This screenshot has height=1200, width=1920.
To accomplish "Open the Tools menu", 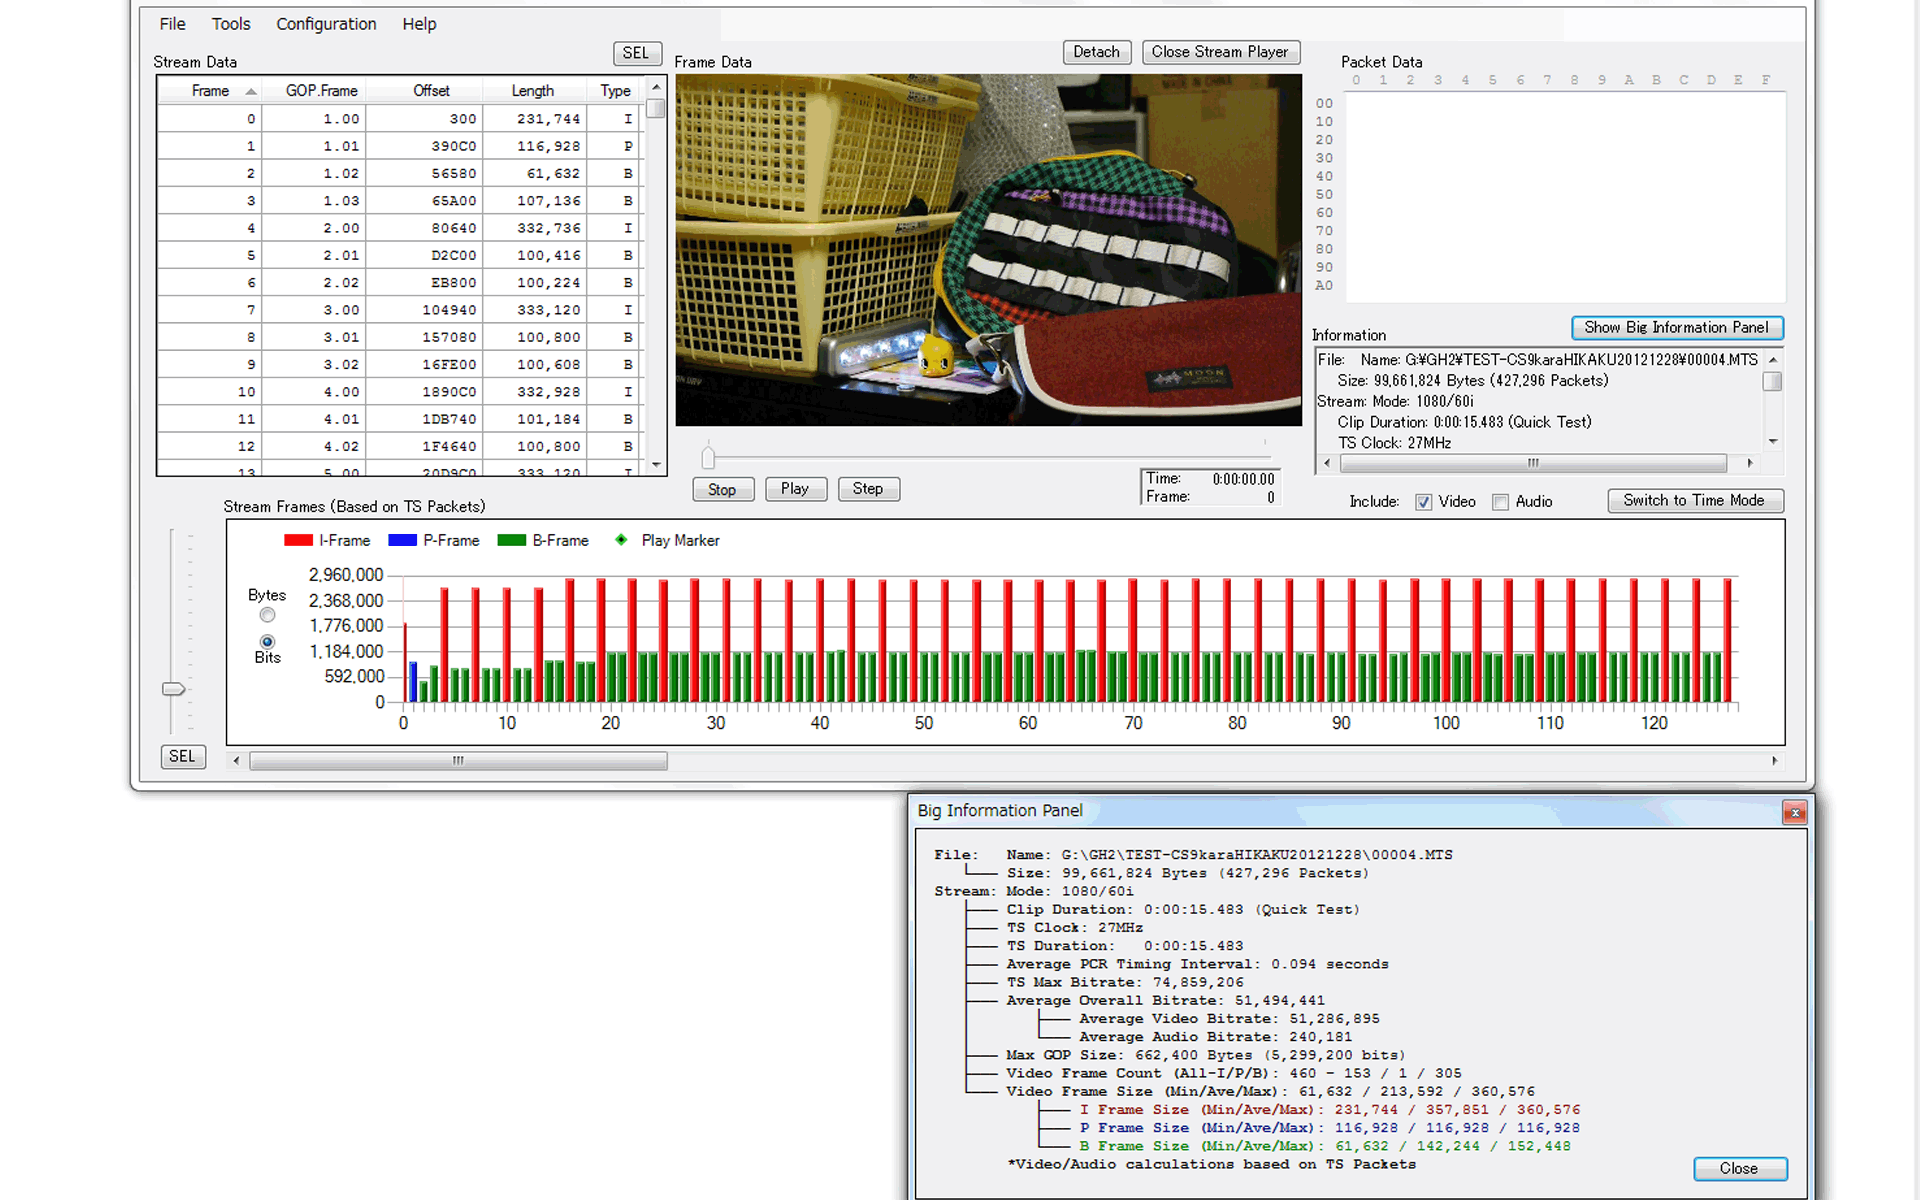I will tap(231, 24).
